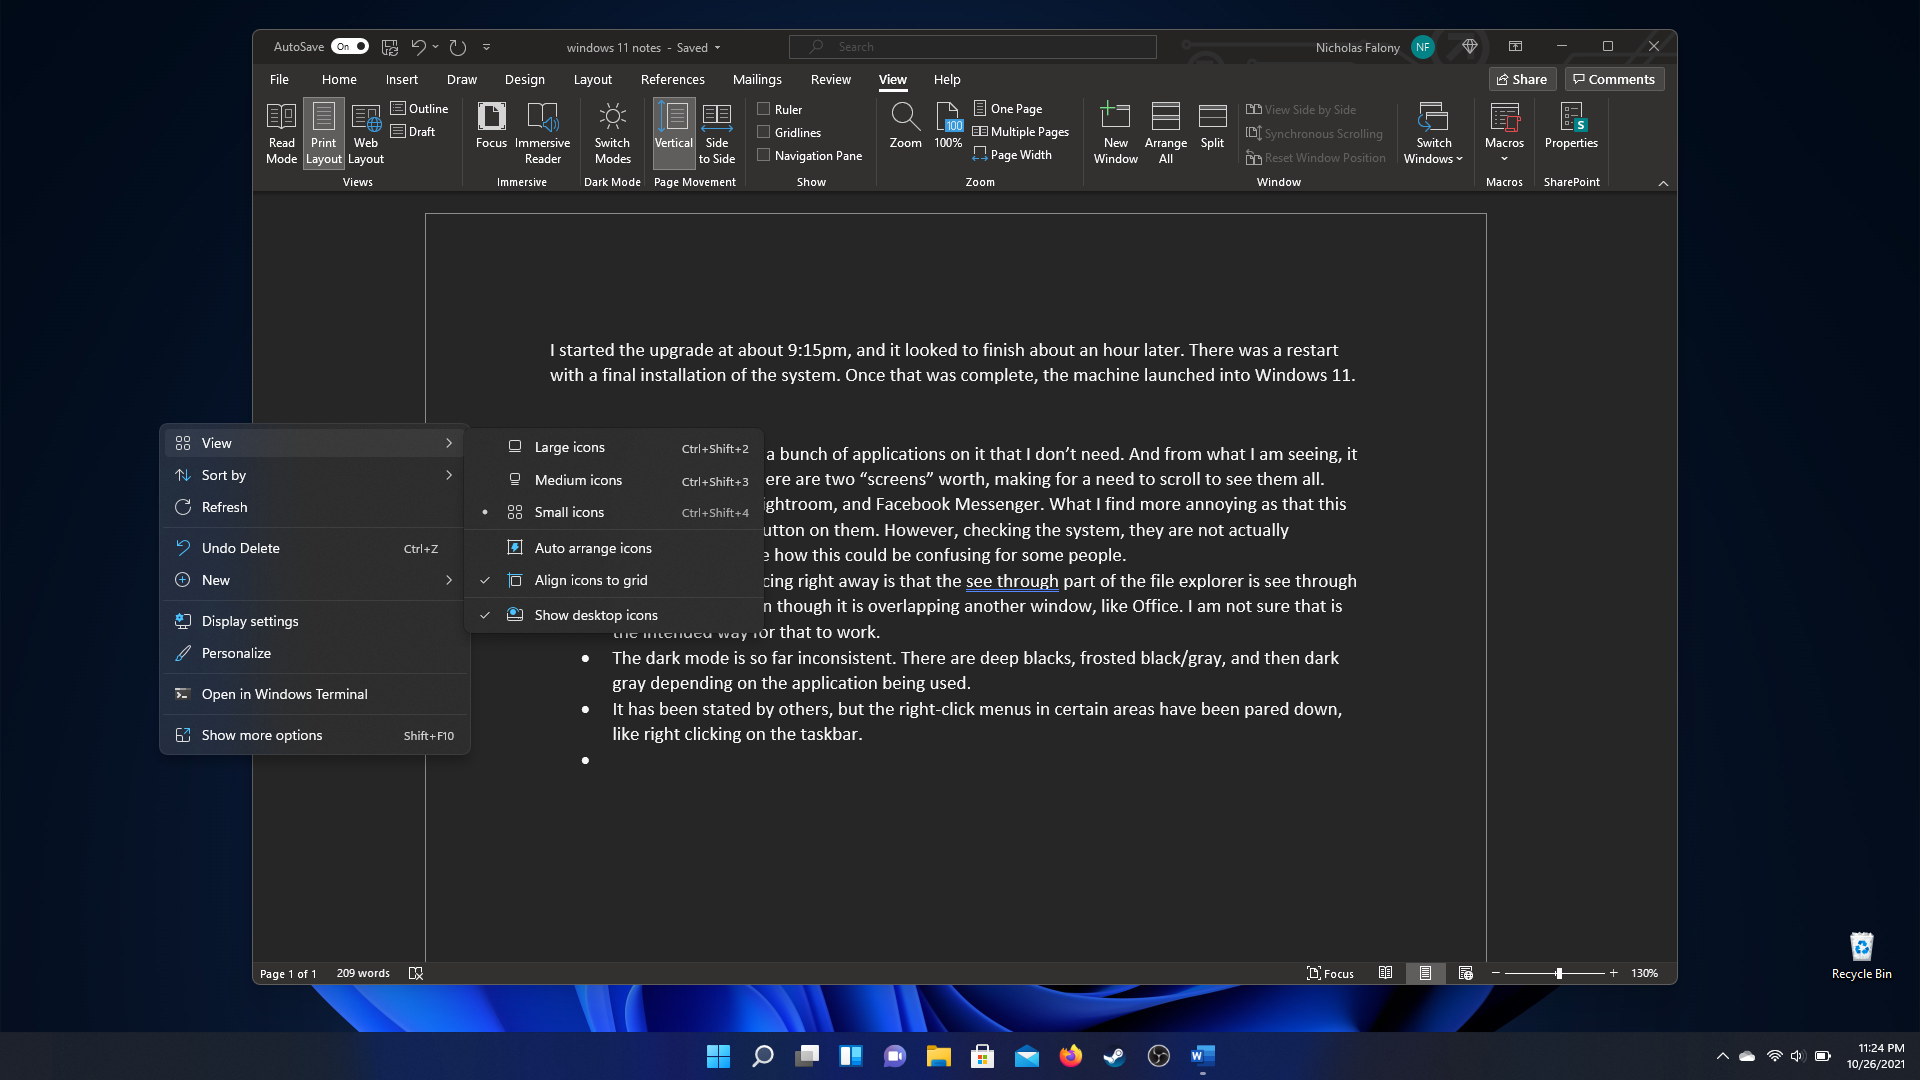Open Focus mode from the Immersive group
This screenshot has width=1920, height=1080.
point(491,127)
